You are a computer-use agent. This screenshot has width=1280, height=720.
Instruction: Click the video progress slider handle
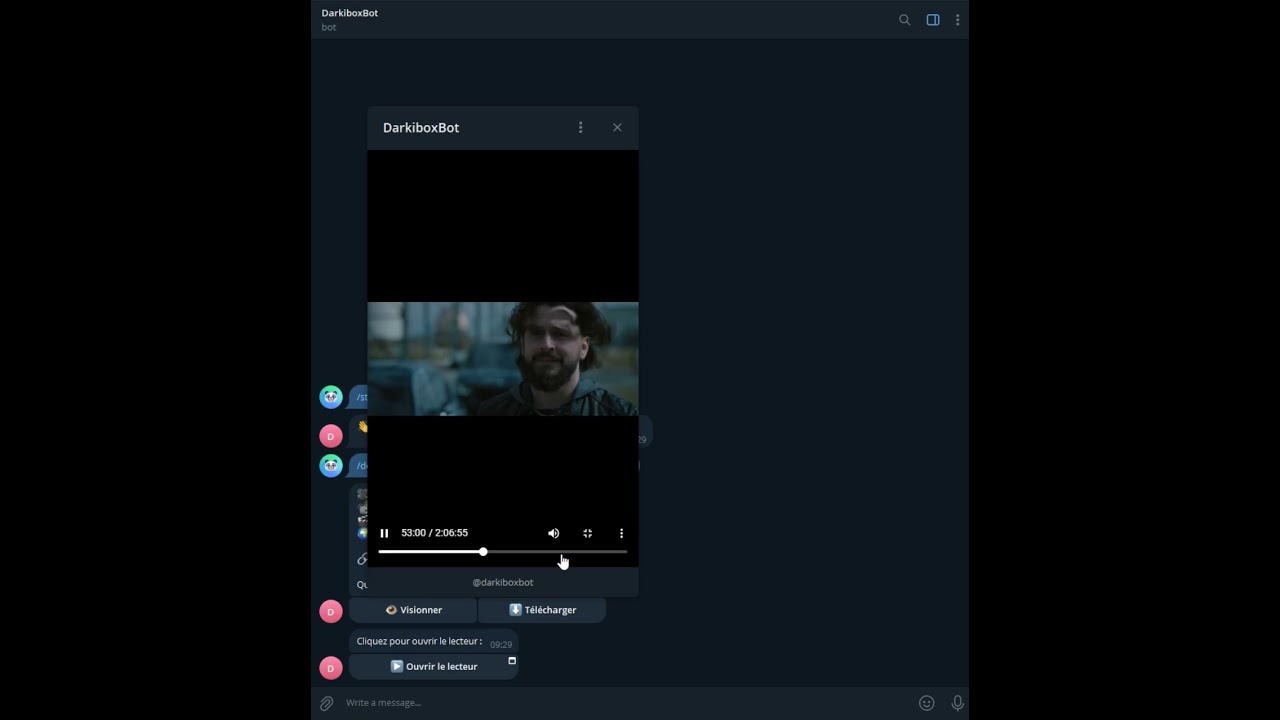tap(483, 552)
